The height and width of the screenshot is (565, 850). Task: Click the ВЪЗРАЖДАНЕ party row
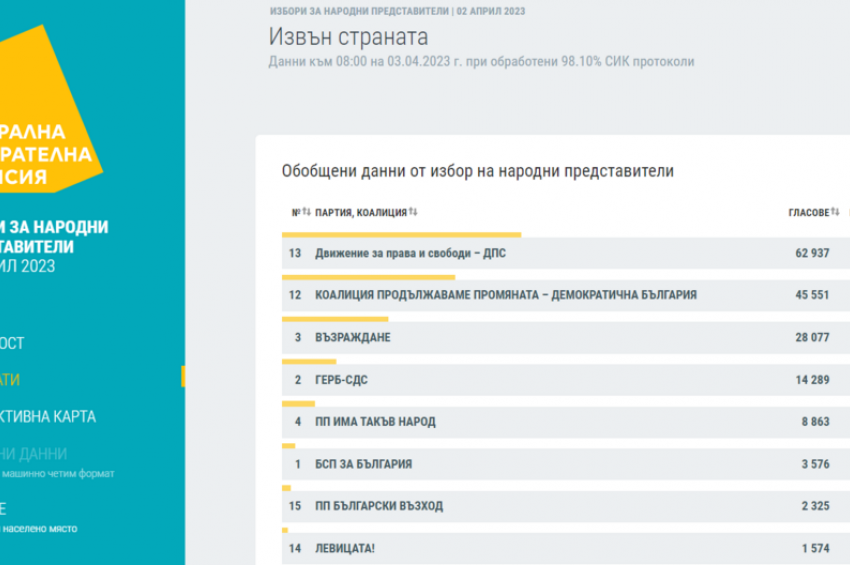352,337
